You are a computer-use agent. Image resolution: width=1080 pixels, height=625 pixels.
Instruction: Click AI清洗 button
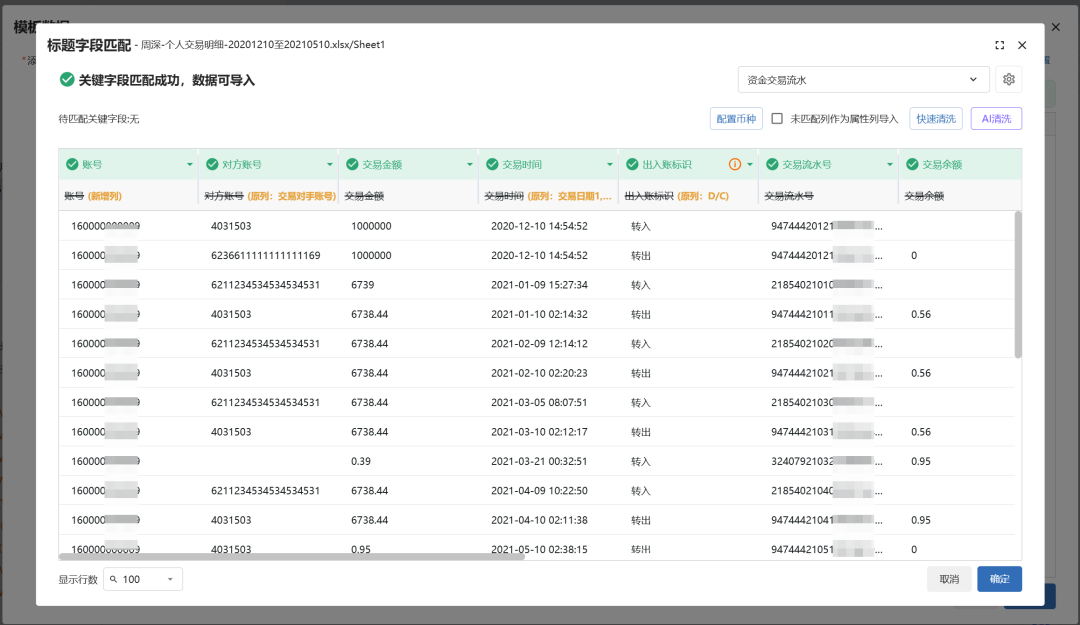tap(996, 119)
